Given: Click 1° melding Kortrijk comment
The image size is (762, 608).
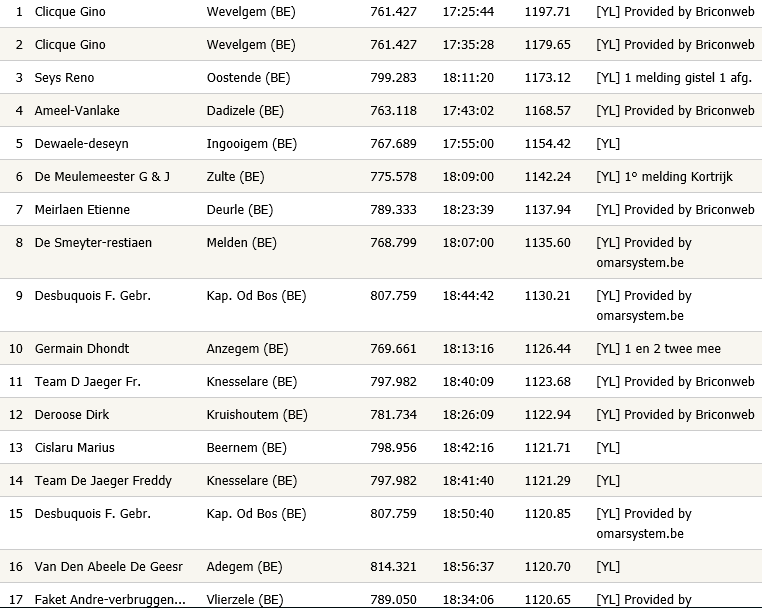Looking at the screenshot, I should pos(678,177).
